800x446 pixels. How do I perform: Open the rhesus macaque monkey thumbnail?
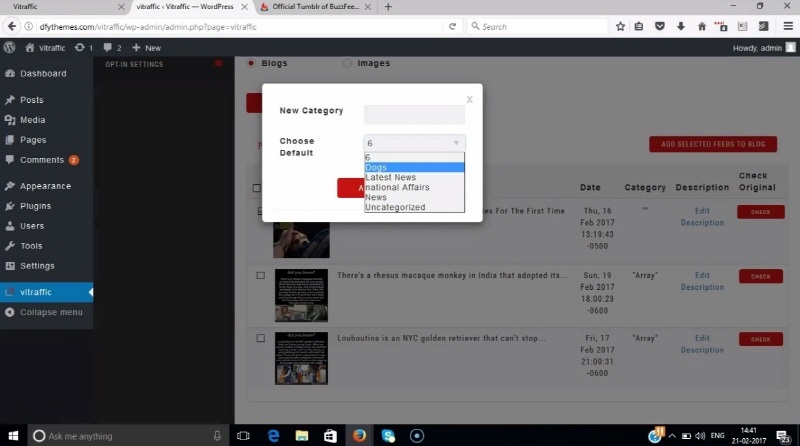[x=302, y=295]
